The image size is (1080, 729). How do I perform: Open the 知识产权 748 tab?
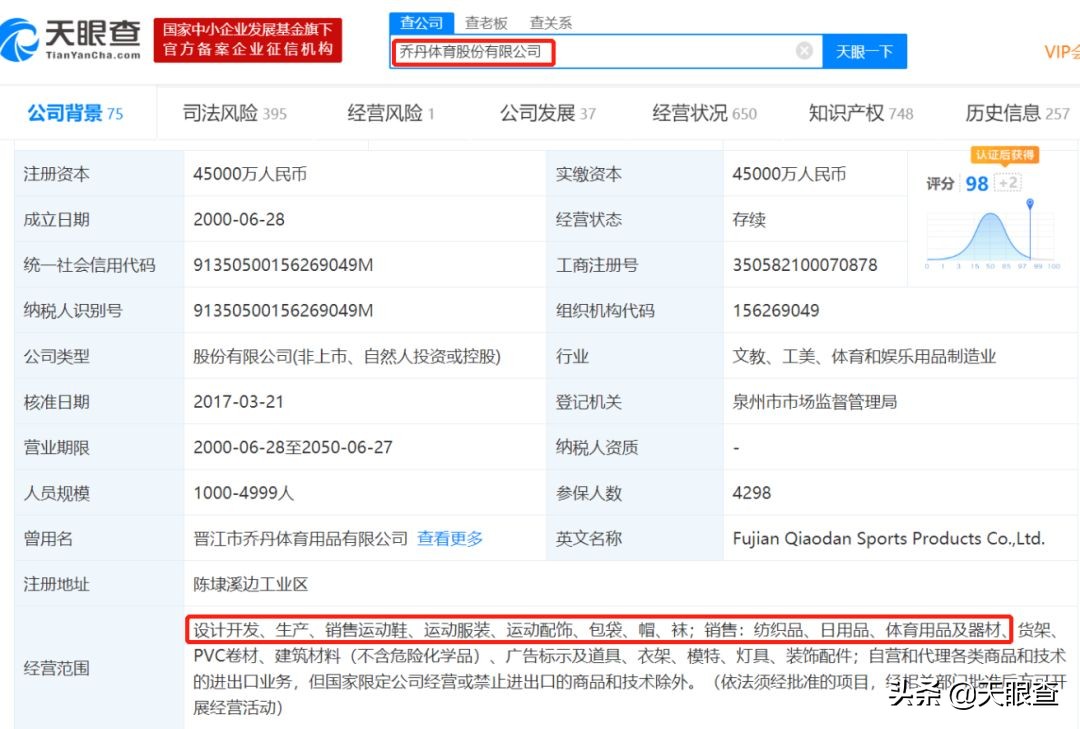click(860, 113)
